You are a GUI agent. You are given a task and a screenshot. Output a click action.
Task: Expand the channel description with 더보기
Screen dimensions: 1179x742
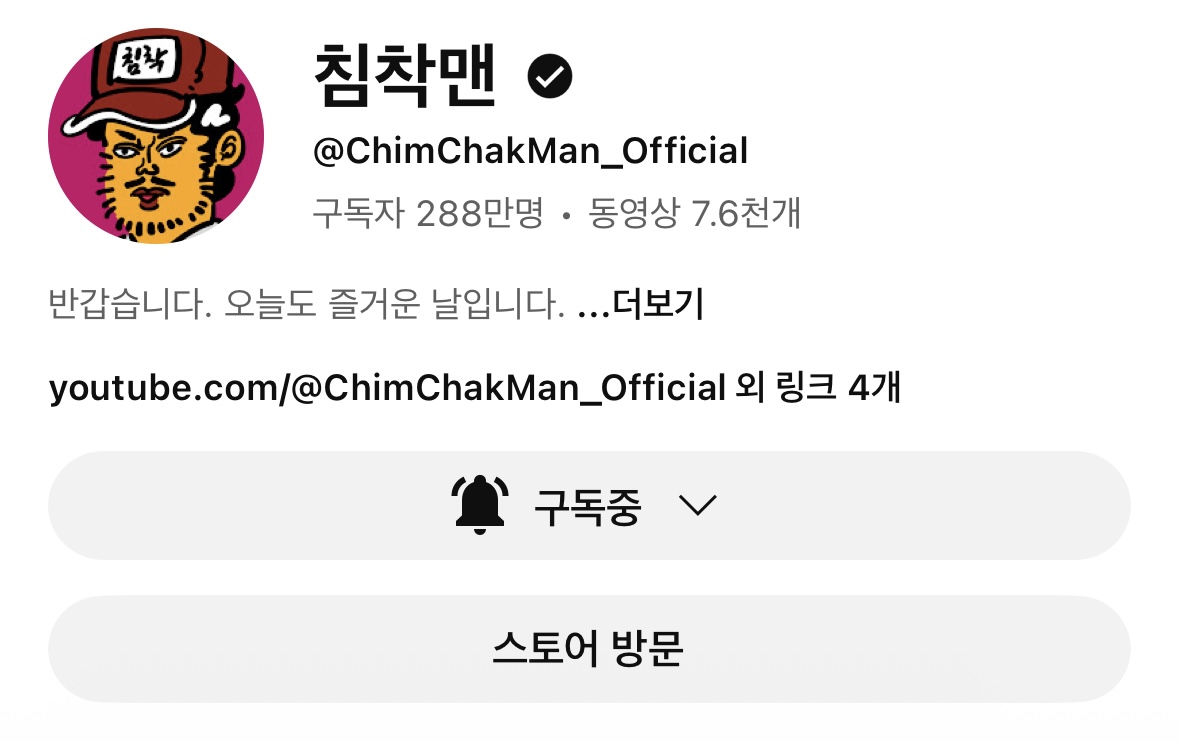tap(658, 304)
